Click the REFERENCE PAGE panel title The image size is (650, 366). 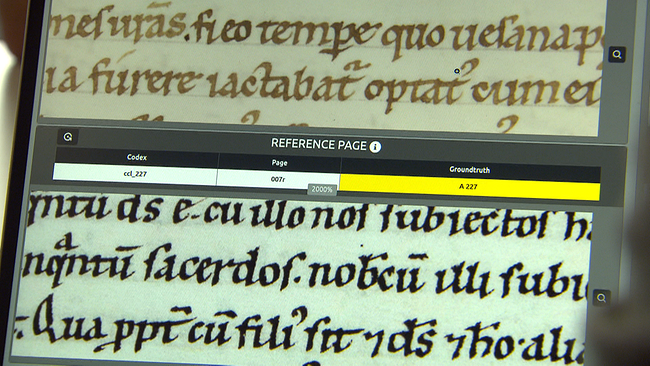[x=318, y=144]
